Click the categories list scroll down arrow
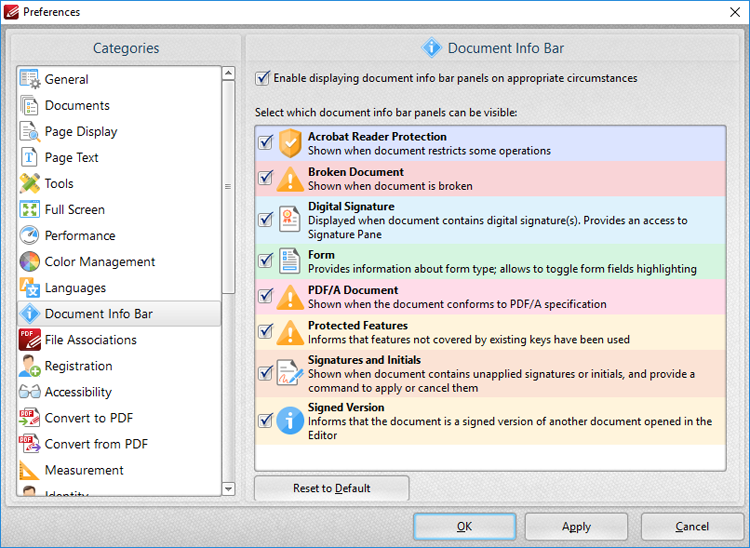750x548 pixels. click(229, 489)
